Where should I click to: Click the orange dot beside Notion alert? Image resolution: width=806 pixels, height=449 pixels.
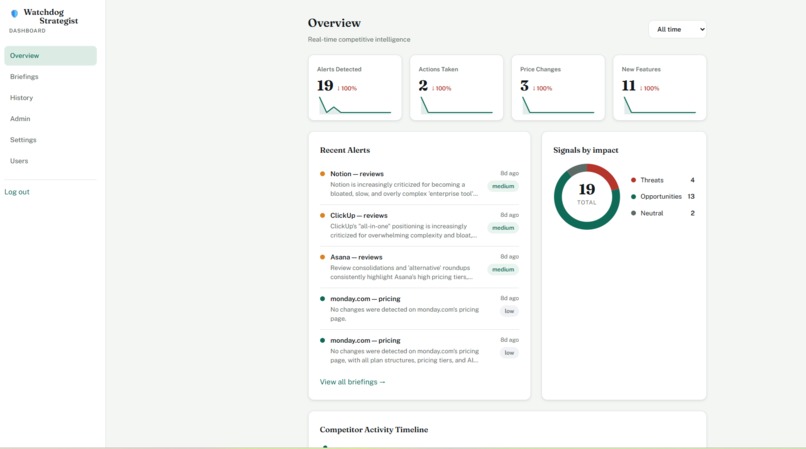pyautogui.click(x=322, y=174)
